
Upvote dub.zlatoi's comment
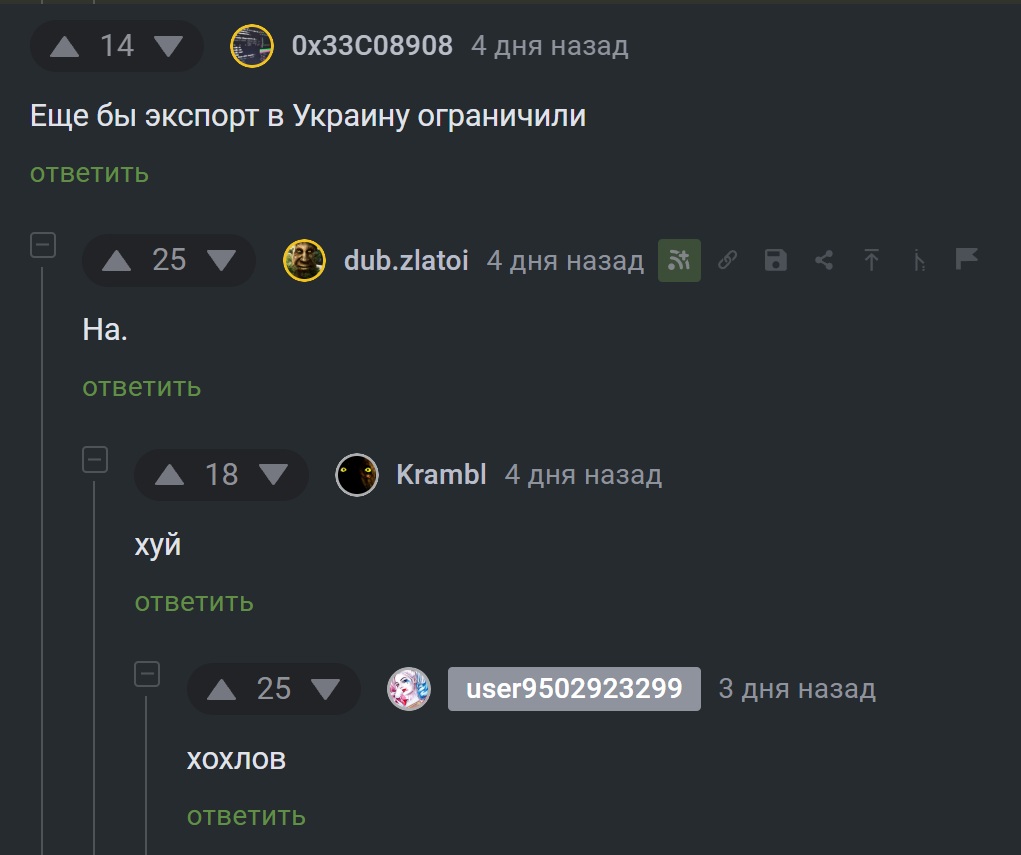pyautogui.click(x=117, y=260)
